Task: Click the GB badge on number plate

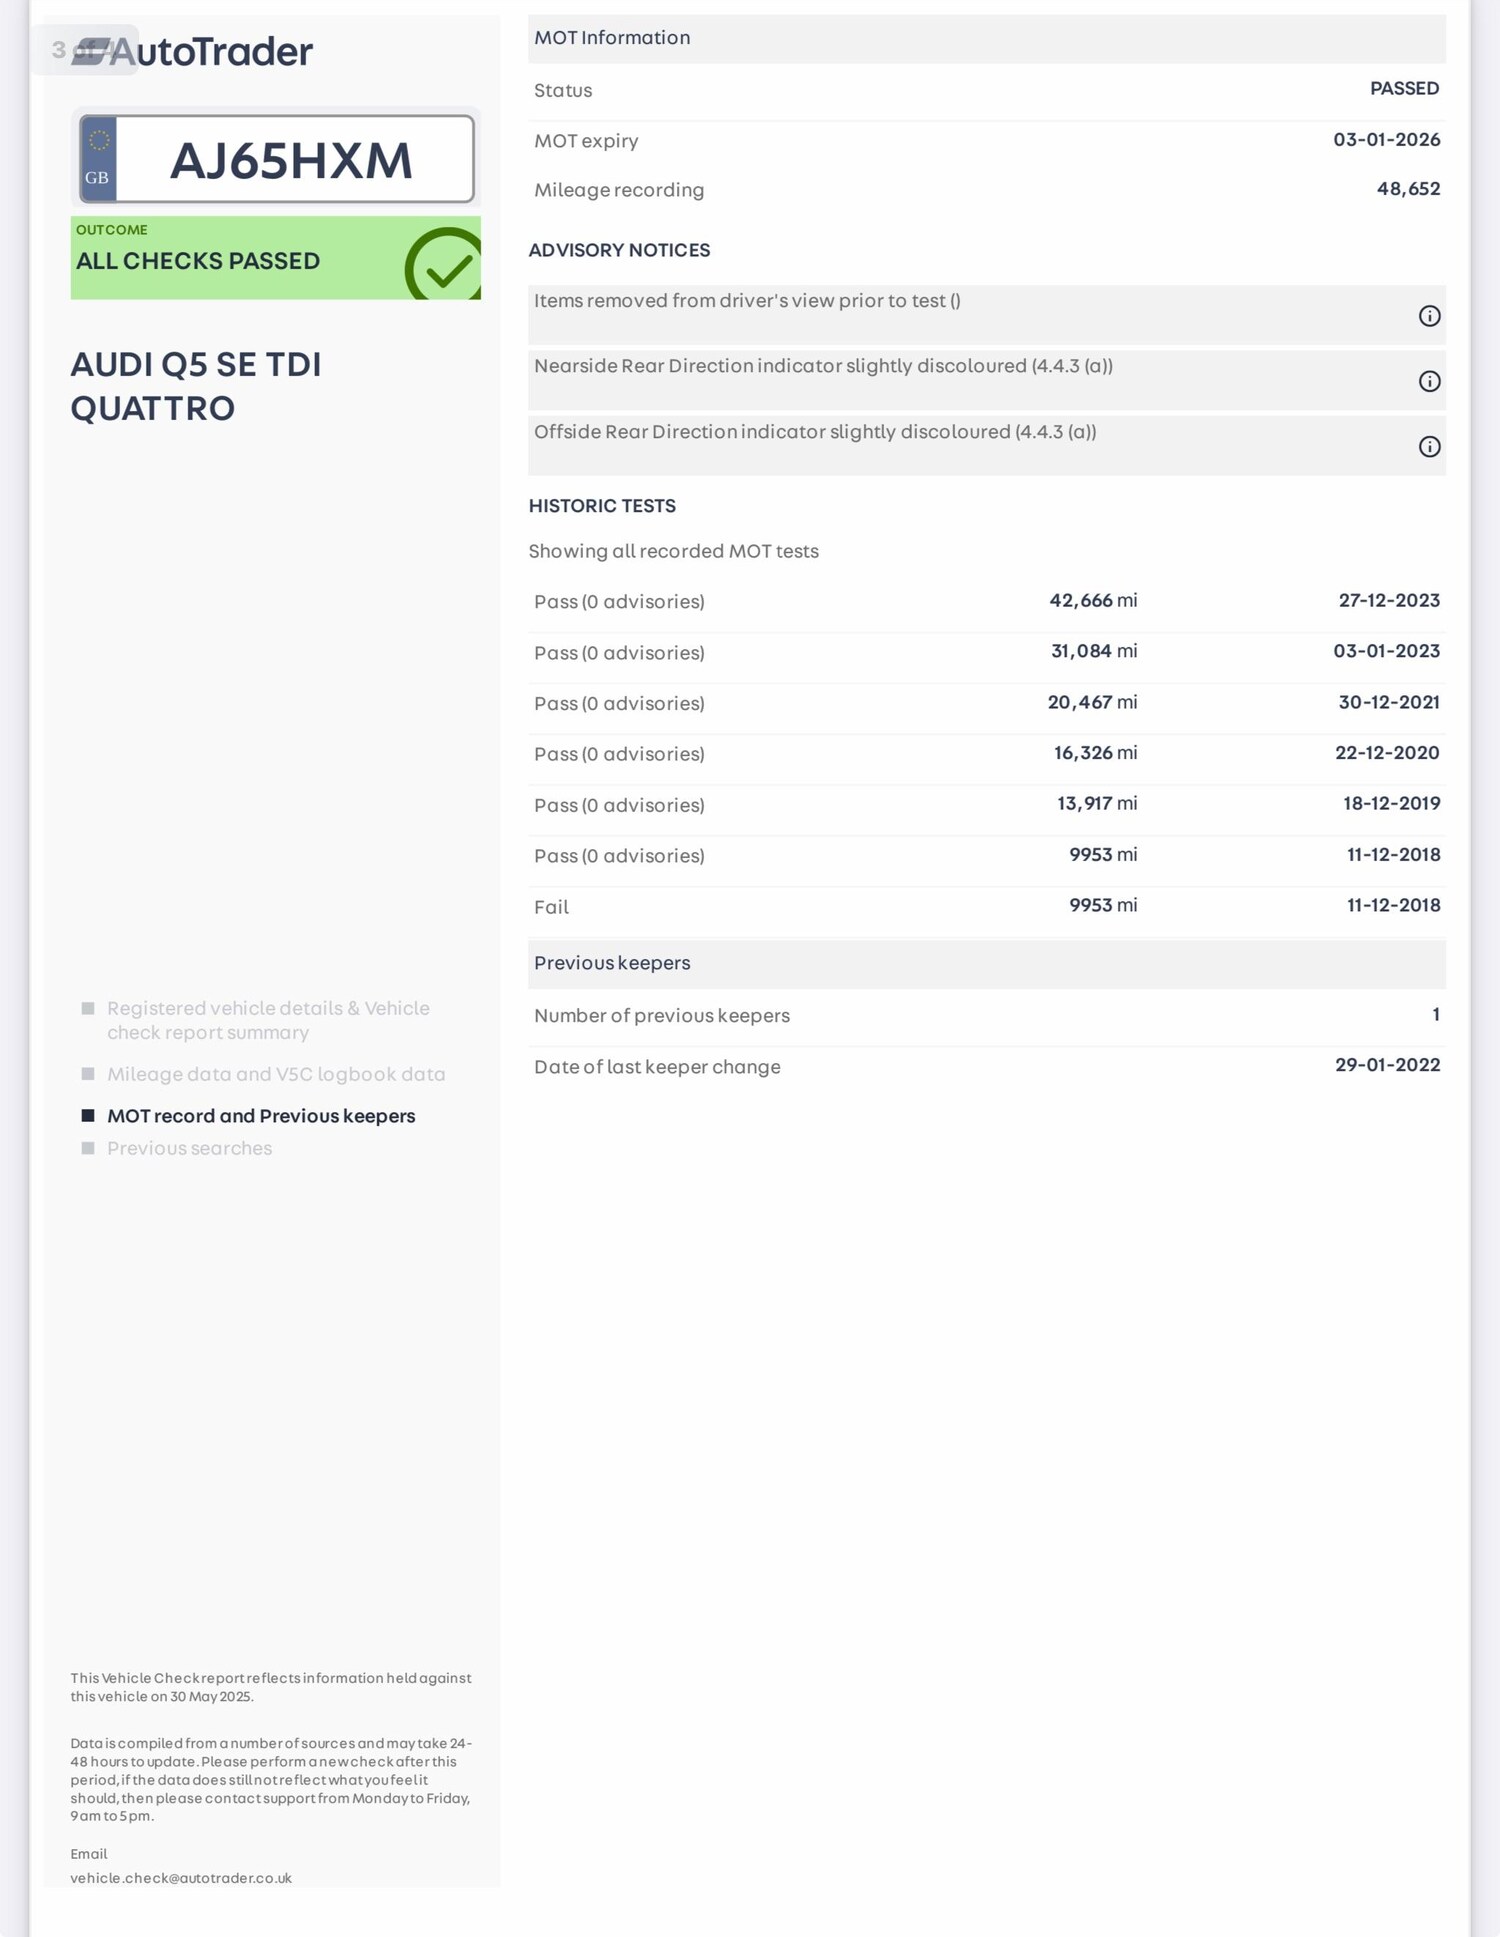Action: pyautogui.click(x=98, y=159)
